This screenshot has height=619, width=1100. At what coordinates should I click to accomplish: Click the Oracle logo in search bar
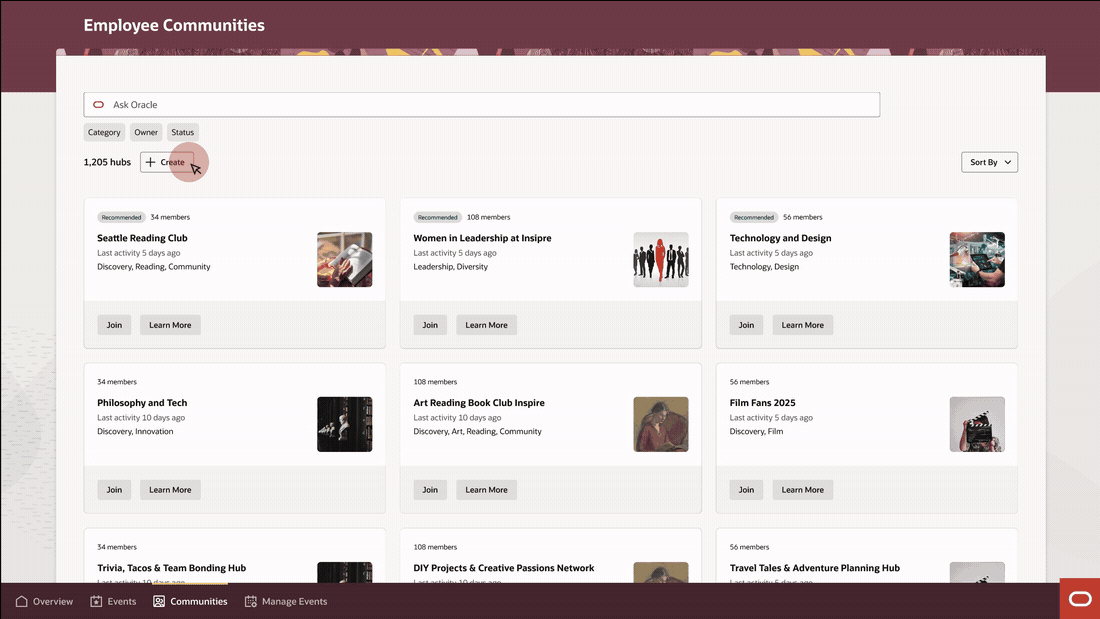[x=98, y=105]
